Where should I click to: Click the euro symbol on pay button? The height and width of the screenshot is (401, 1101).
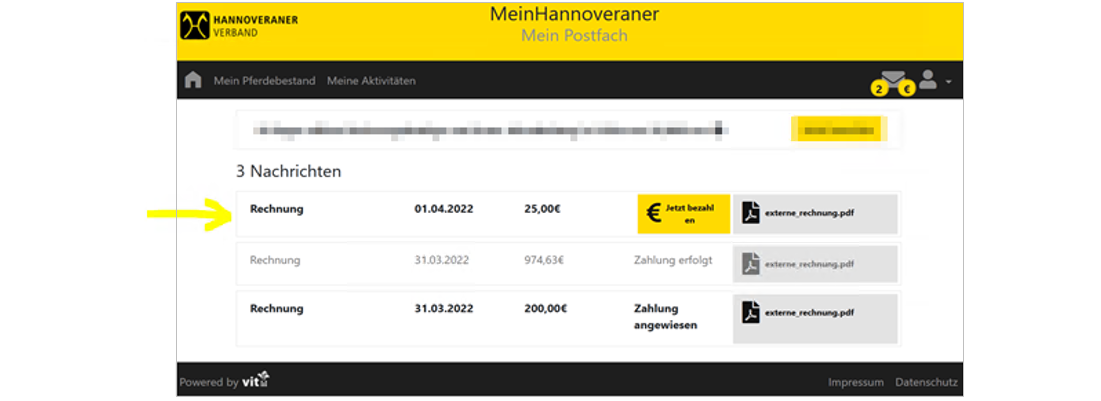[x=653, y=213]
